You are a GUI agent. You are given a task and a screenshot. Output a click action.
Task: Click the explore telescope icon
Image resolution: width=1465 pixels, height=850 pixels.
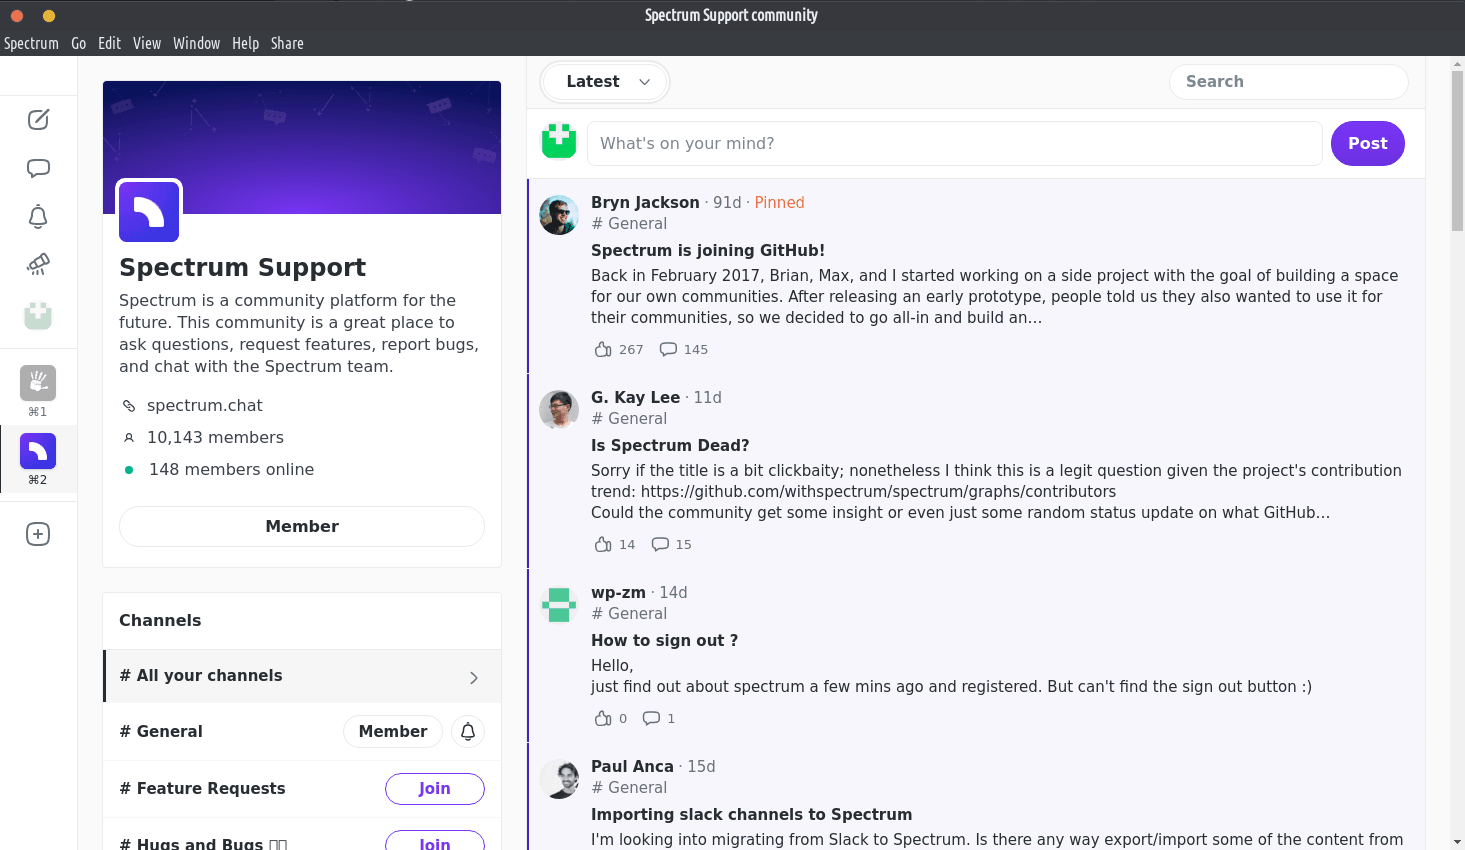38,264
